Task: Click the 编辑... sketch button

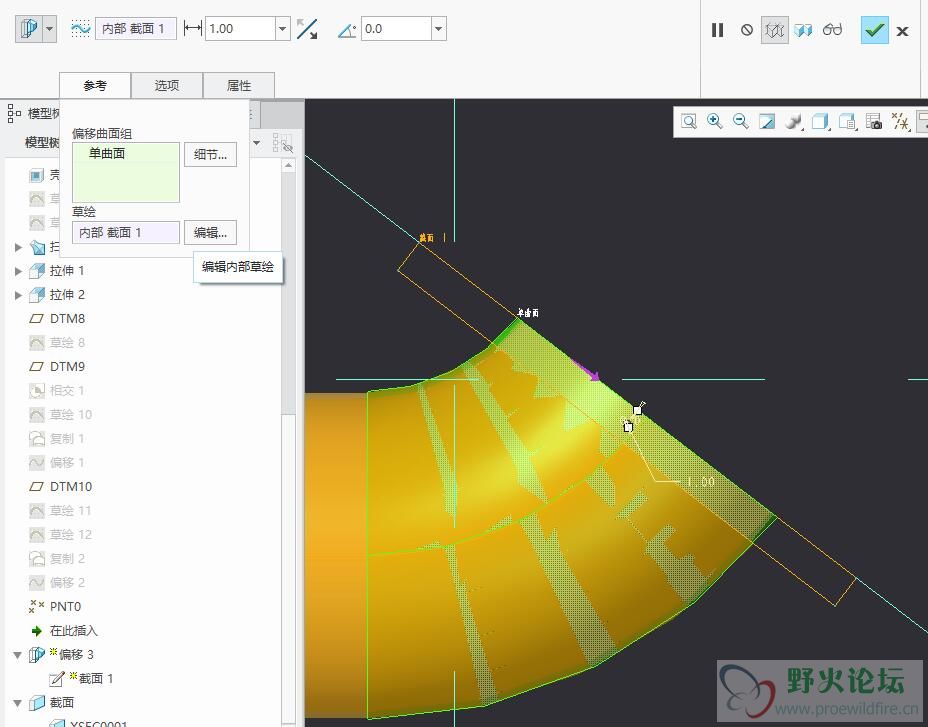Action: click(210, 233)
